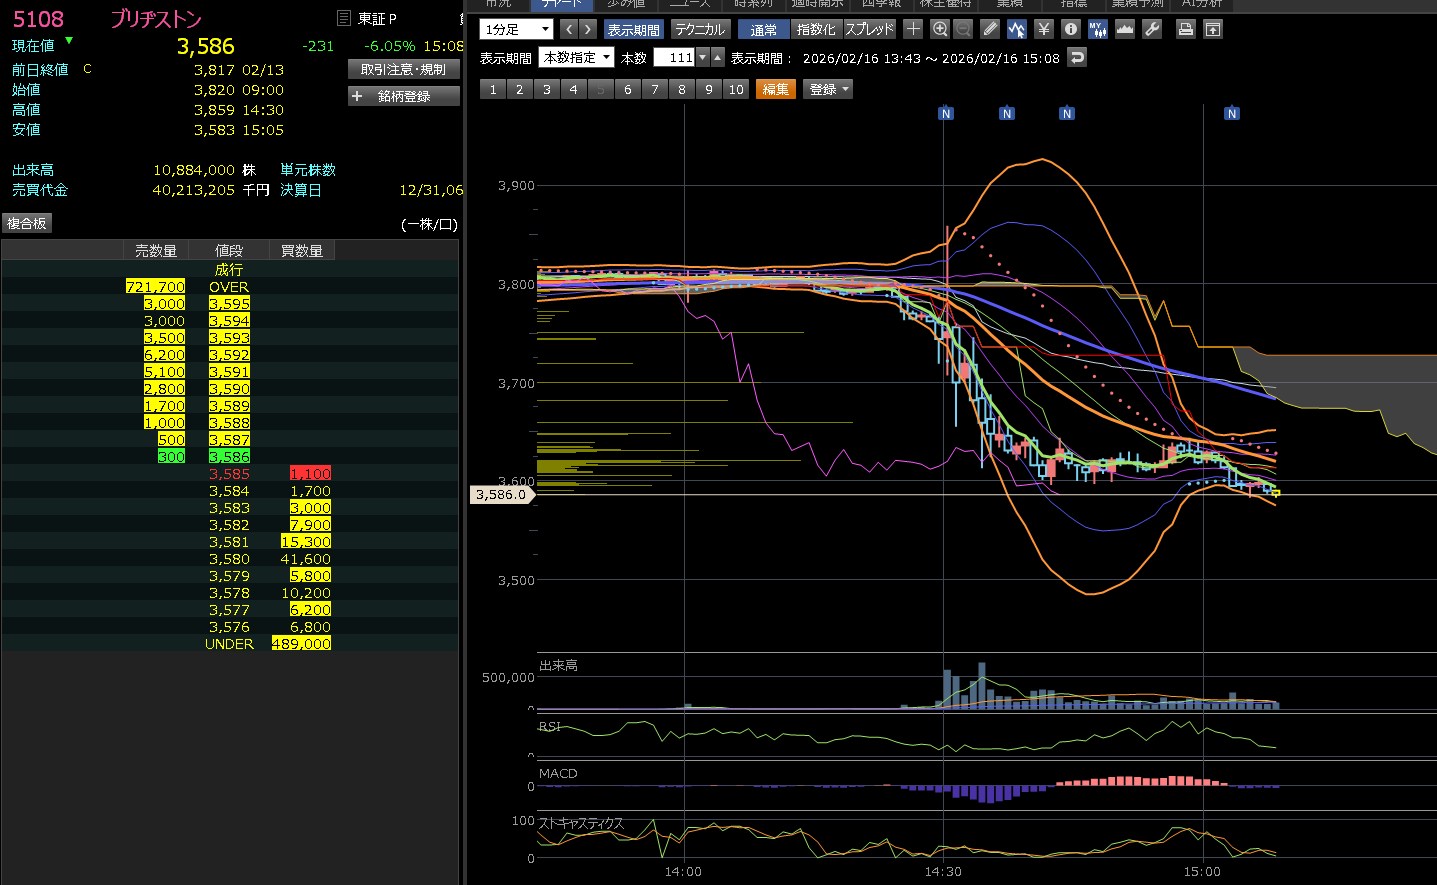
Task: Decrease bar count with down stepper
Action: click(x=703, y=58)
